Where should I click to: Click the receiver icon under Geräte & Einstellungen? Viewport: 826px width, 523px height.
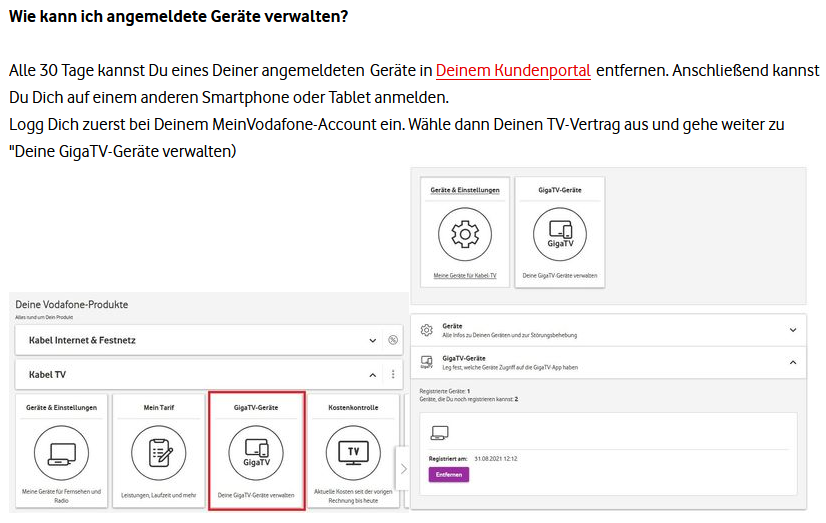63,453
